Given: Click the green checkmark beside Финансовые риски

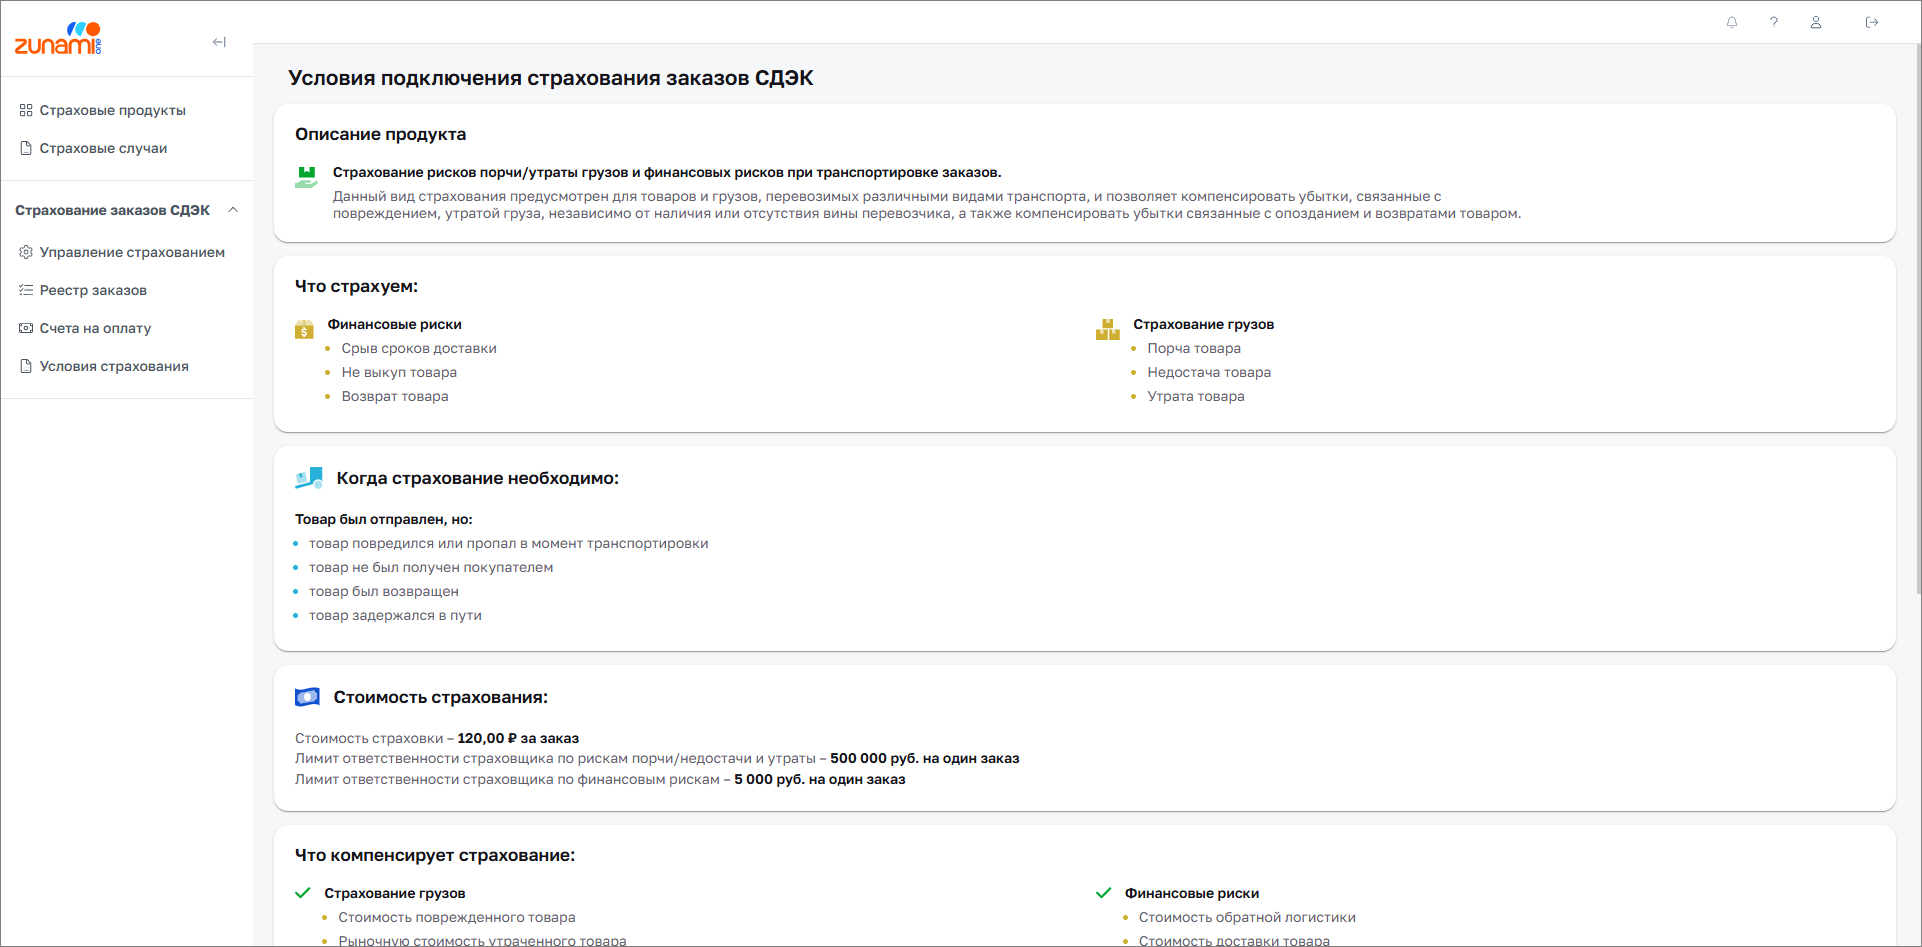Looking at the screenshot, I should [1105, 891].
